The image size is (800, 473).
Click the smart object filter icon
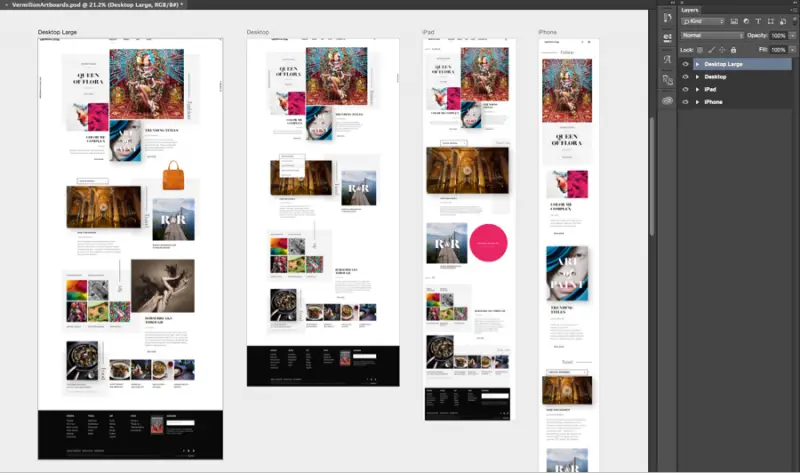click(x=783, y=21)
